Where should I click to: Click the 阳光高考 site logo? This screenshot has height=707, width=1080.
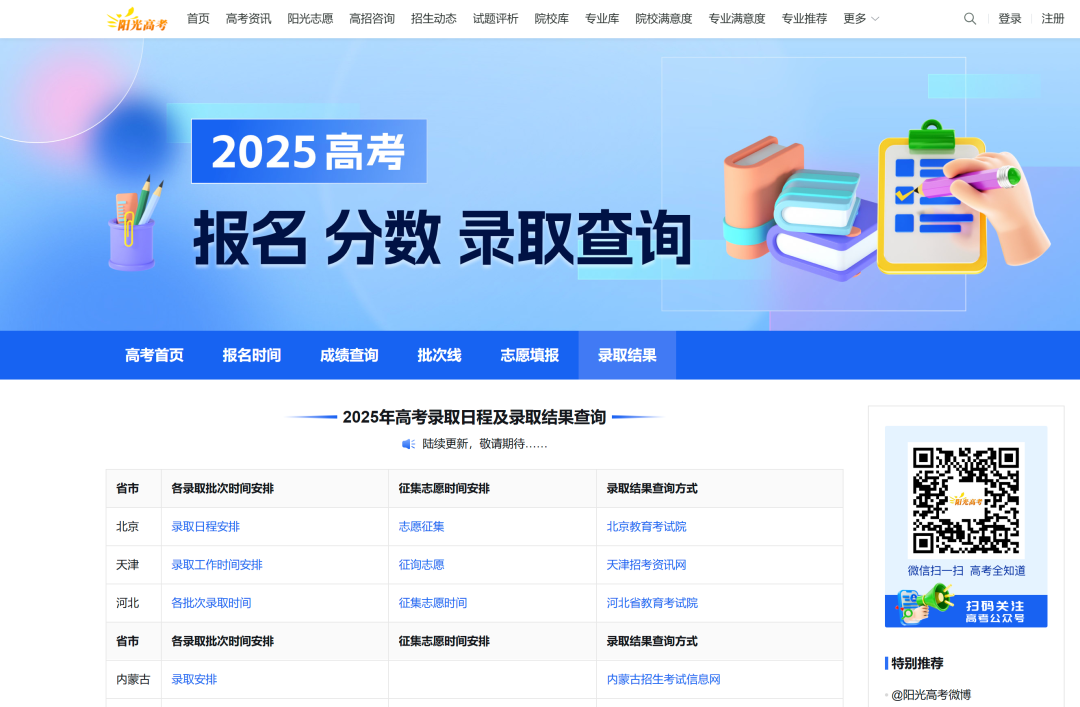pos(136,18)
